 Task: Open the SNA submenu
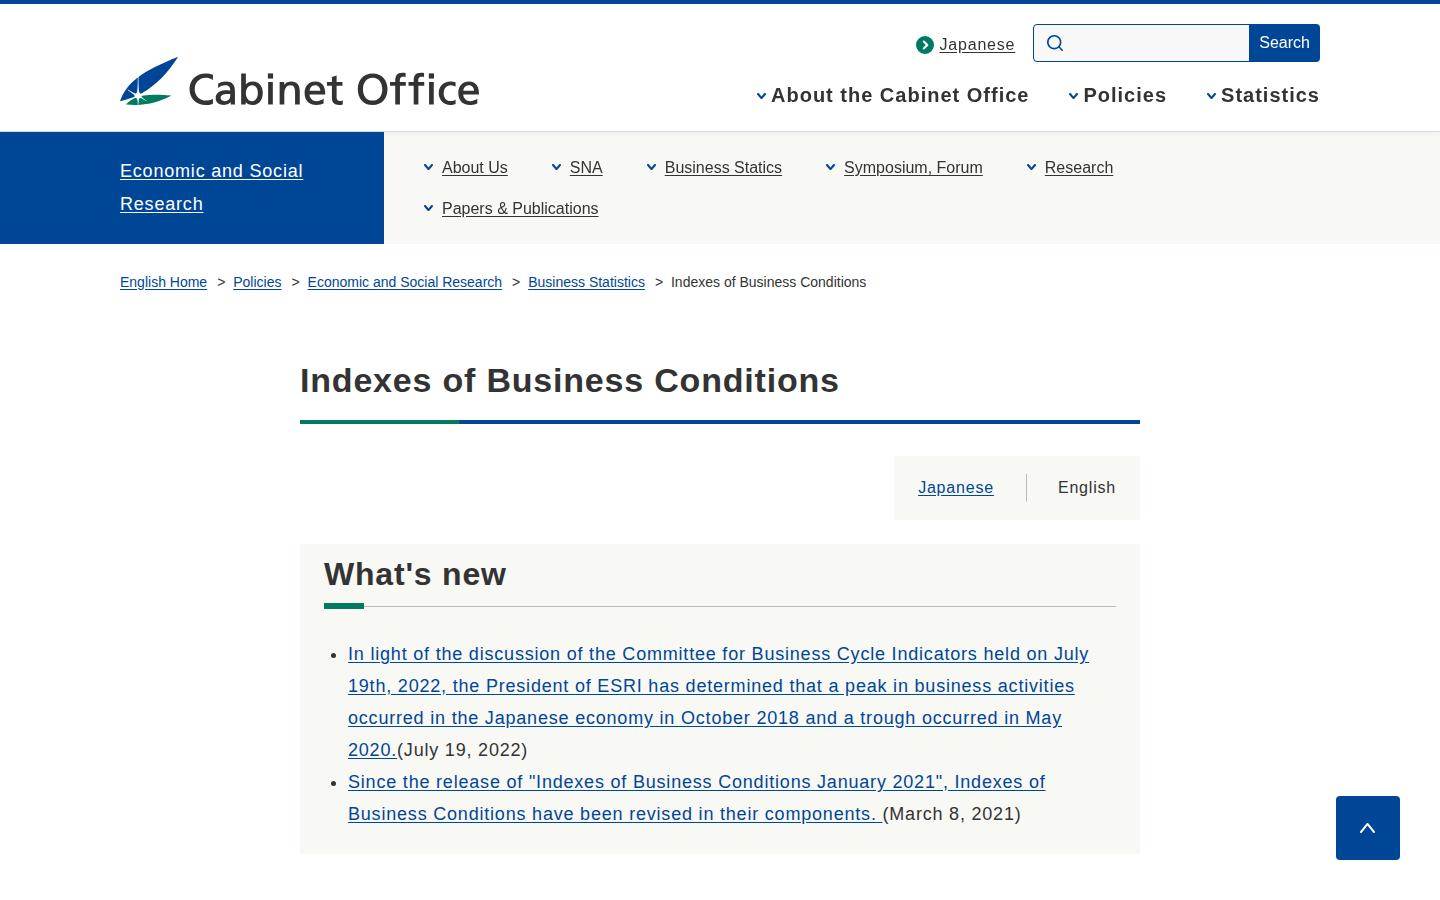pyautogui.click(x=576, y=167)
